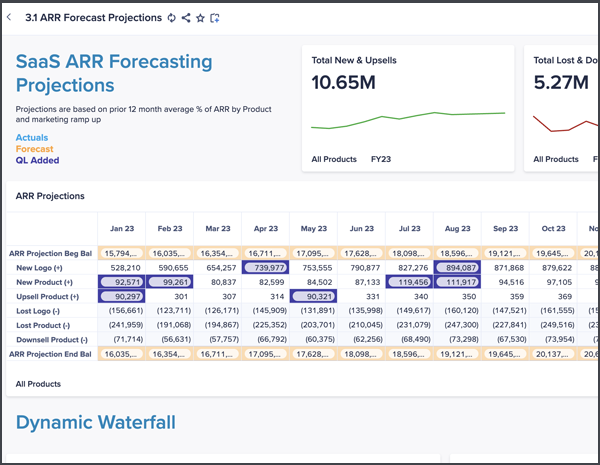Click the QL Added legend label
The image size is (600, 465).
37,160
